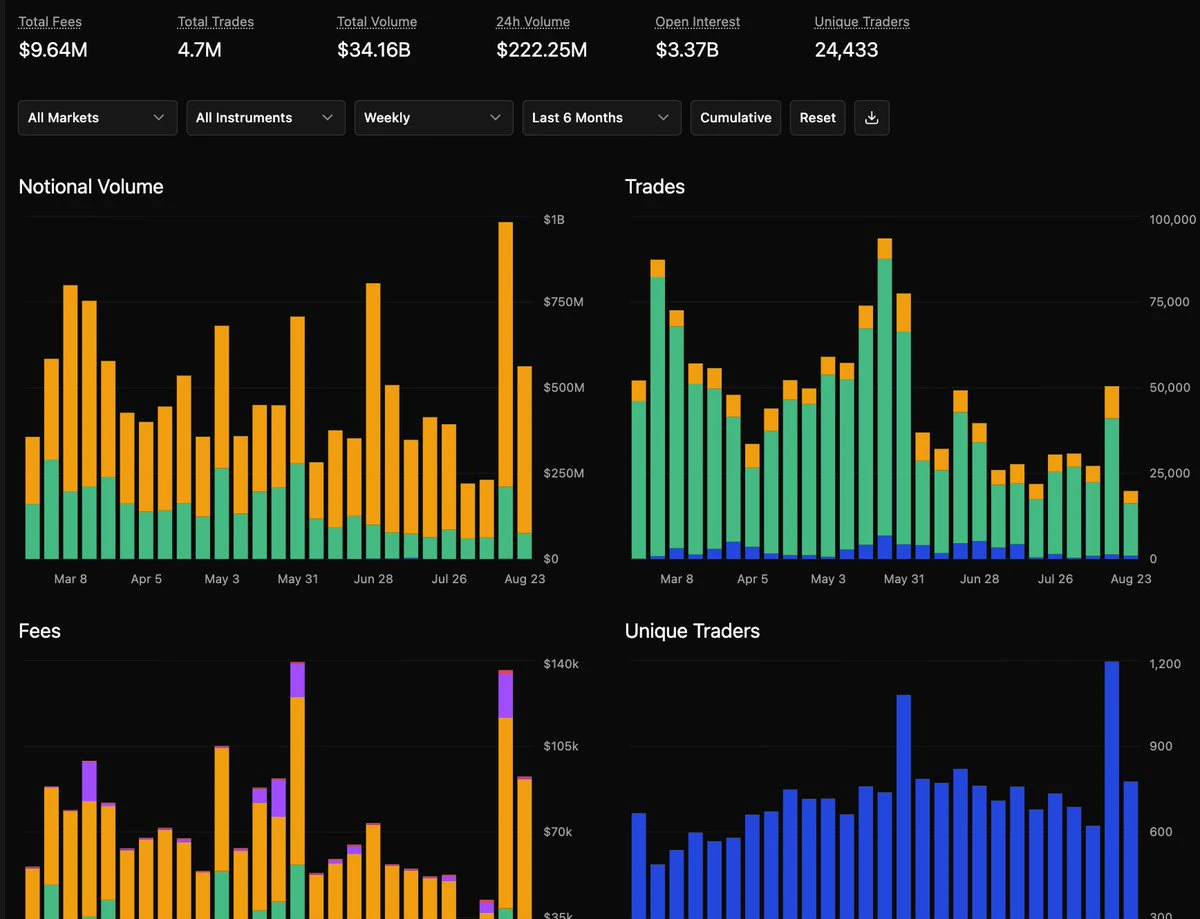Change the Weekly interval dropdown
The height and width of the screenshot is (919, 1200).
(434, 118)
